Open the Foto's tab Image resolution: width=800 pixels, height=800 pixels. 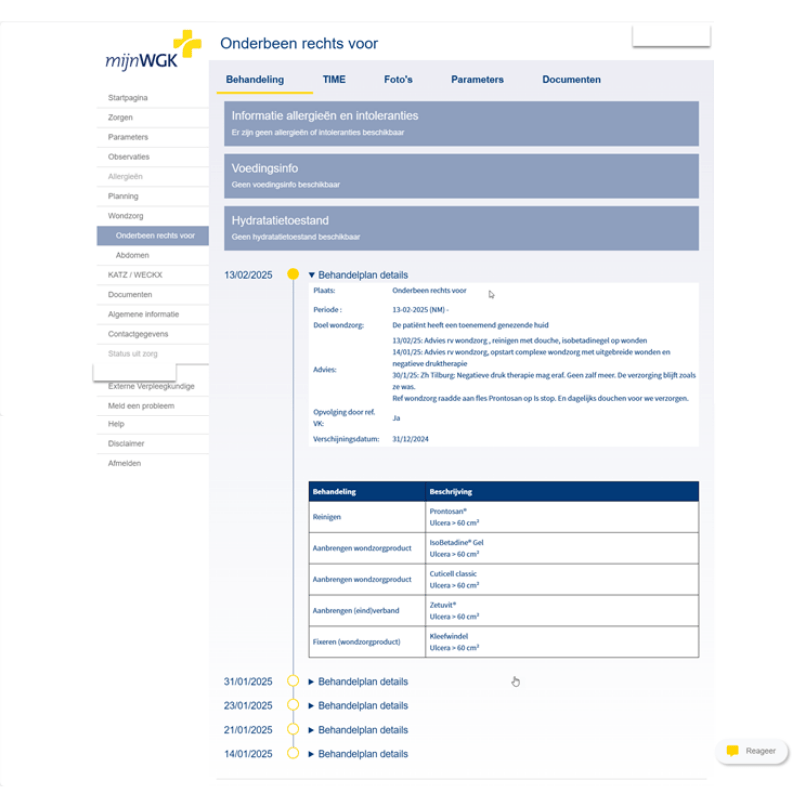(x=398, y=80)
